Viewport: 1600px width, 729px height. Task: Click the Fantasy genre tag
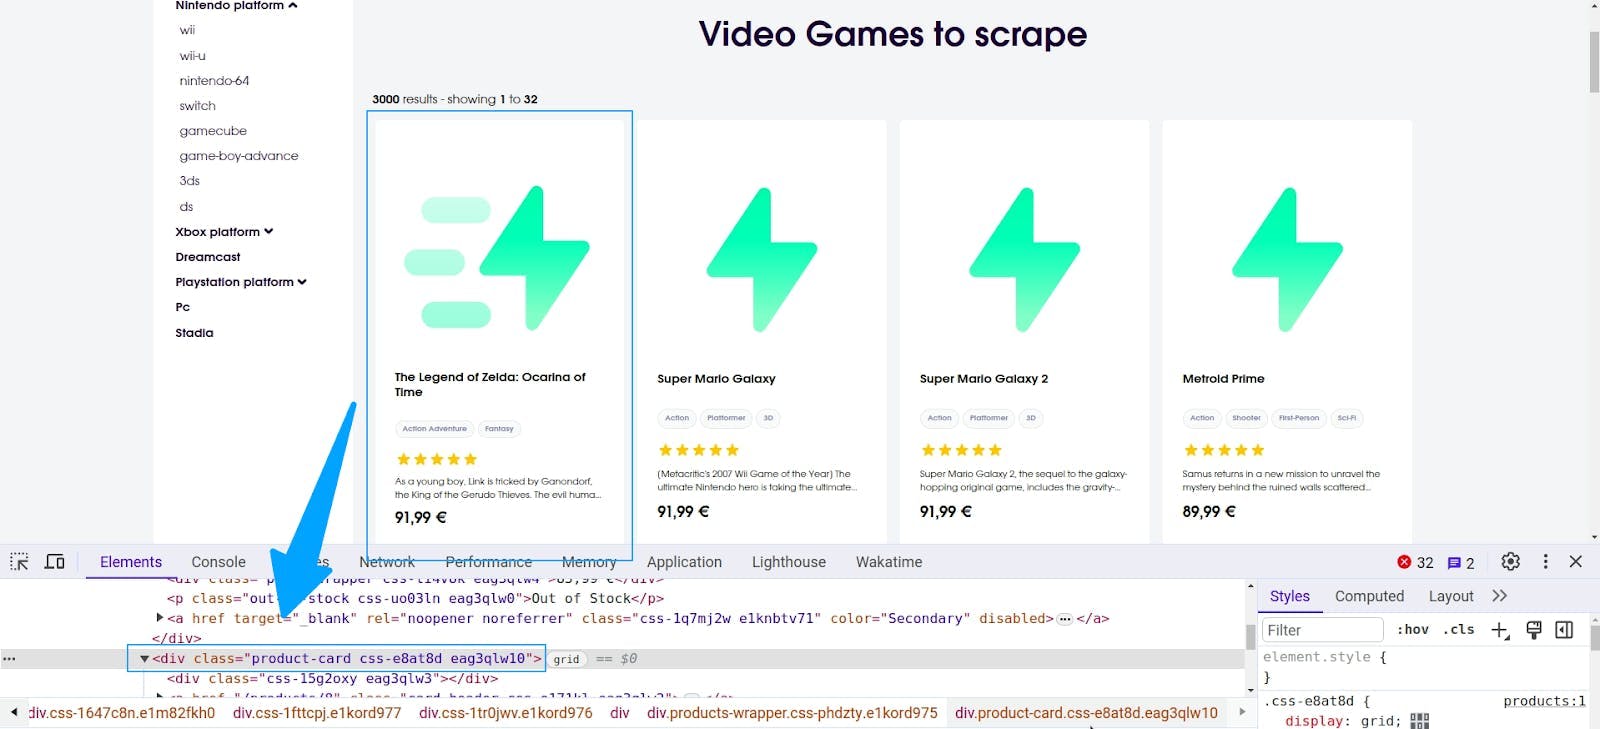499,429
